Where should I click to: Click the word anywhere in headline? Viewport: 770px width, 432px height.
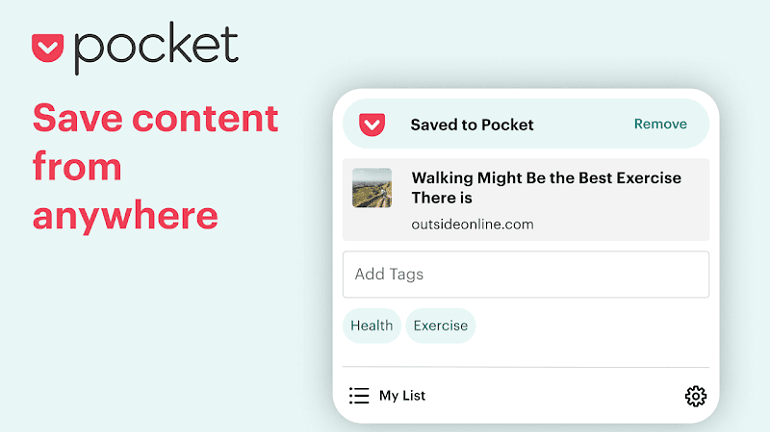tap(125, 216)
